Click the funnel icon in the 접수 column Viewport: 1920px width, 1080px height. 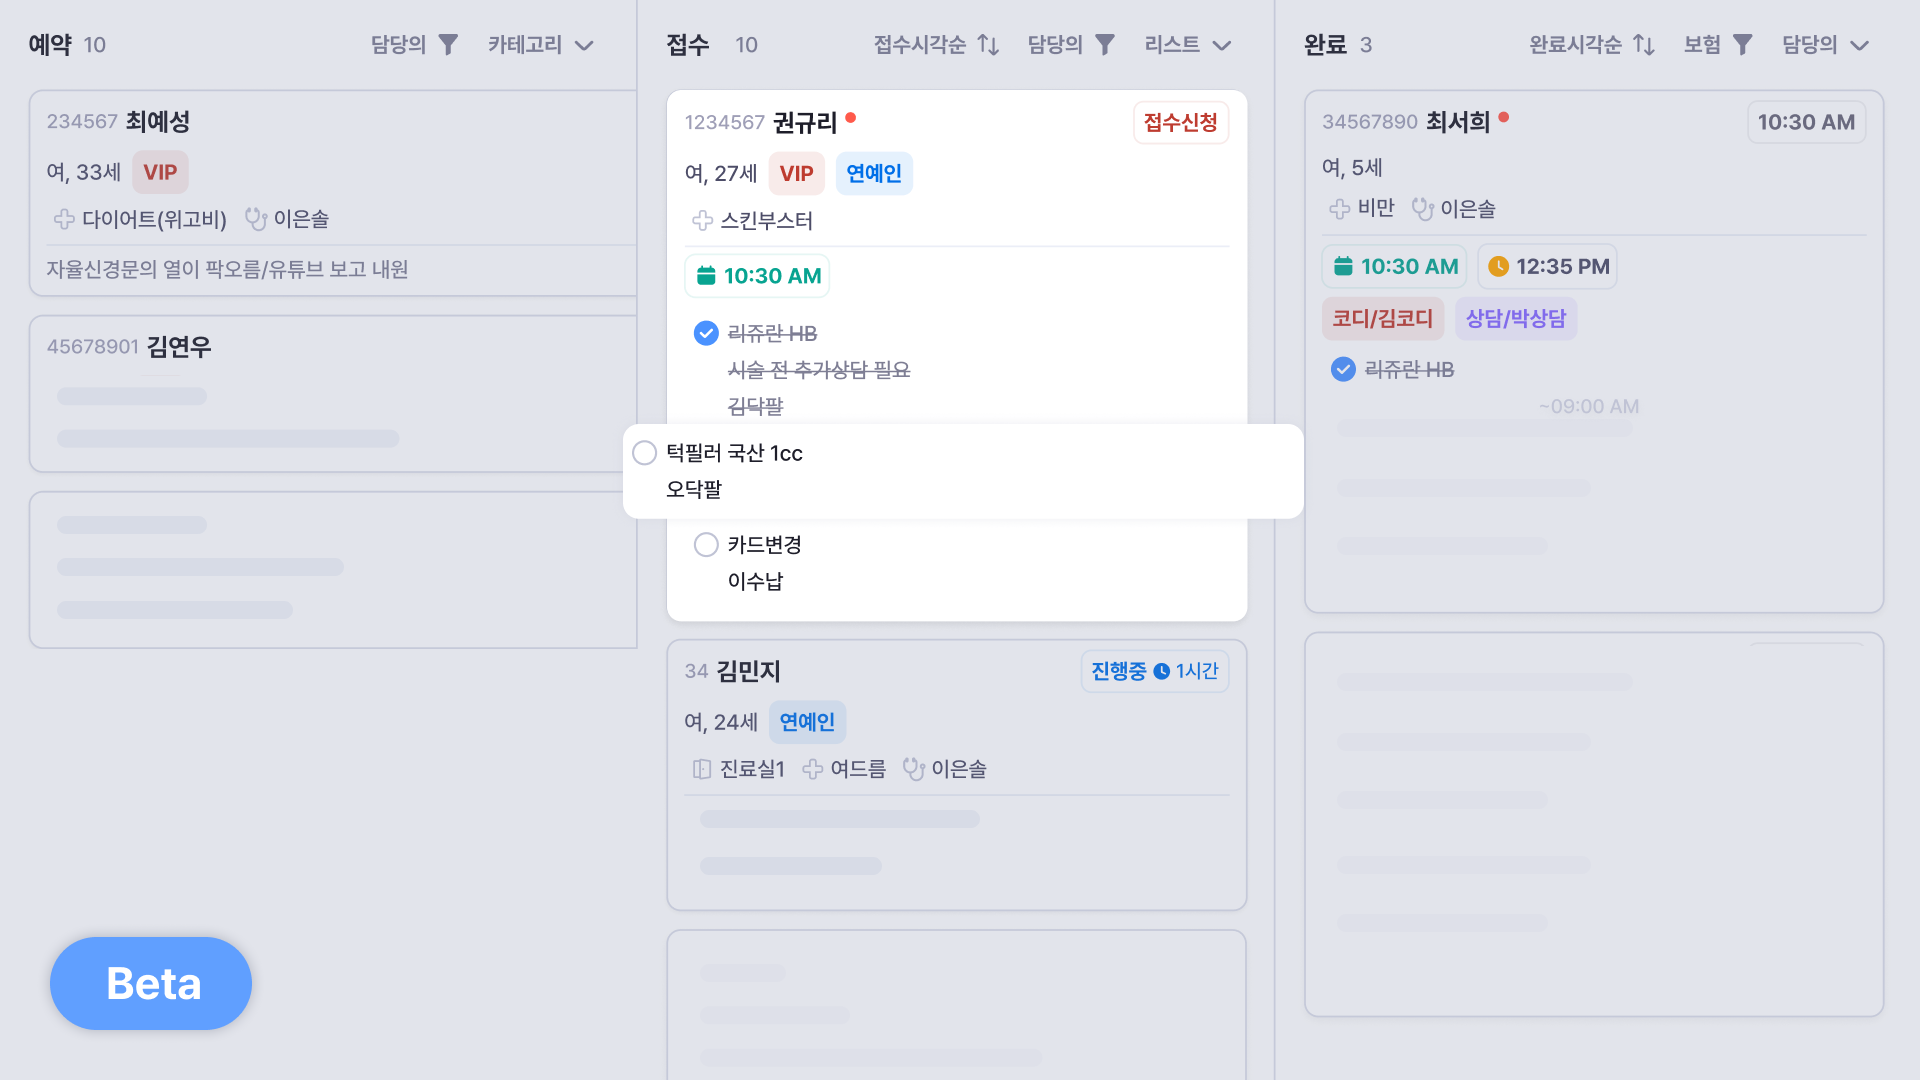coord(1105,45)
